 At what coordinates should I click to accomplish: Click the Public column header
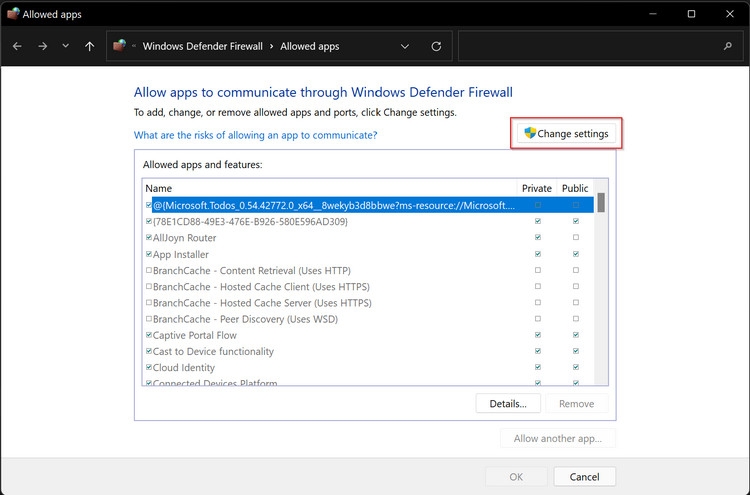point(575,188)
